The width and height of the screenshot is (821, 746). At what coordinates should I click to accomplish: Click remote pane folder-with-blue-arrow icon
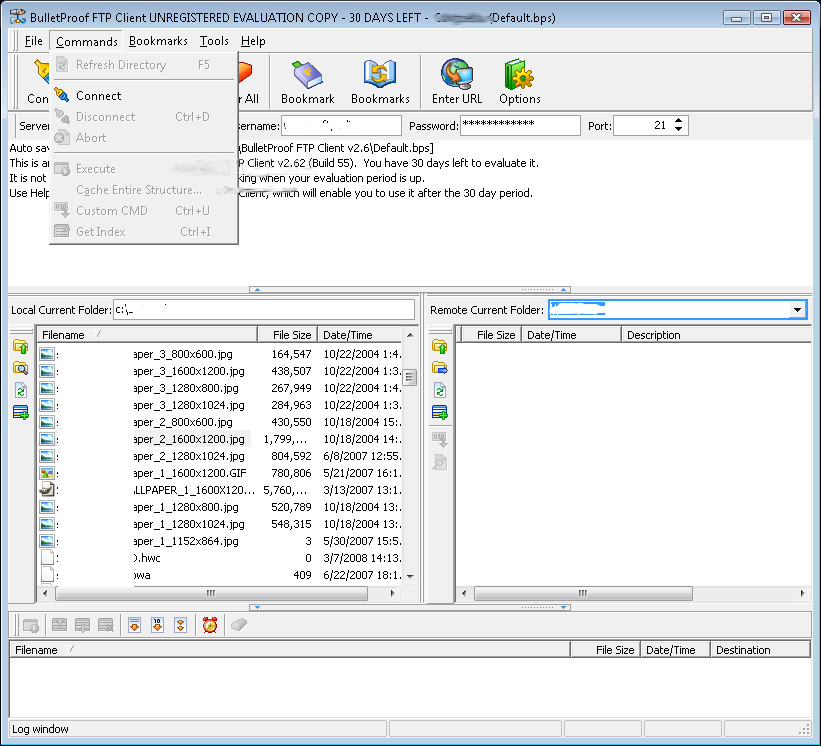pyautogui.click(x=440, y=368)
